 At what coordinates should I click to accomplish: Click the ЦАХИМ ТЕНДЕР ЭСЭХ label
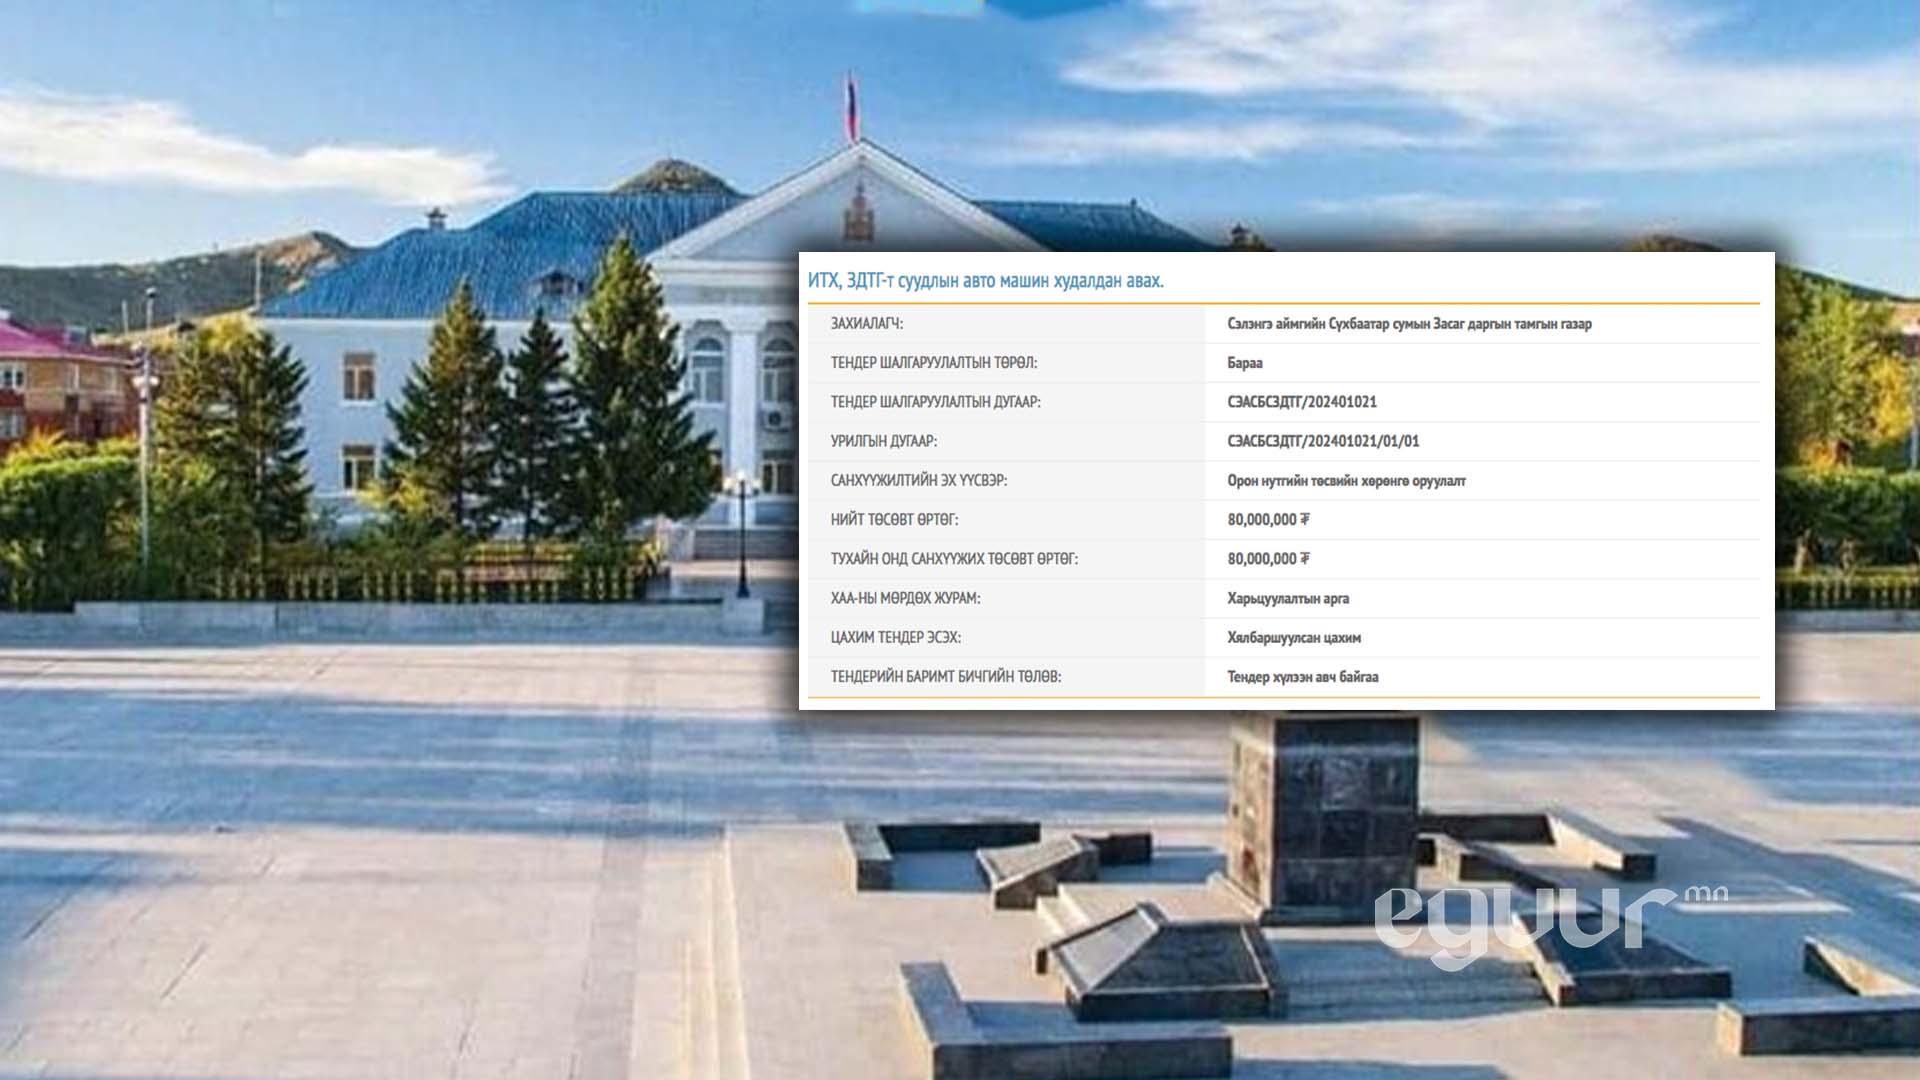[x=894, y=637]
